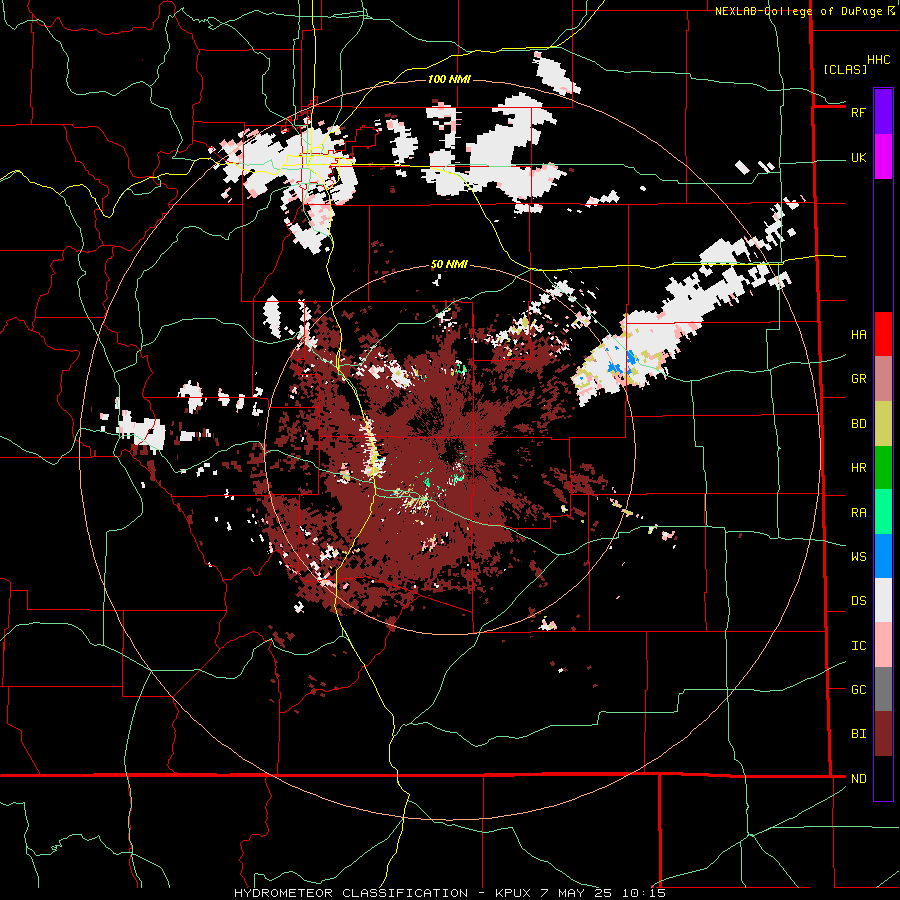Click the ND black swatch in legend

pyautogui.click(x=883, y=778)
